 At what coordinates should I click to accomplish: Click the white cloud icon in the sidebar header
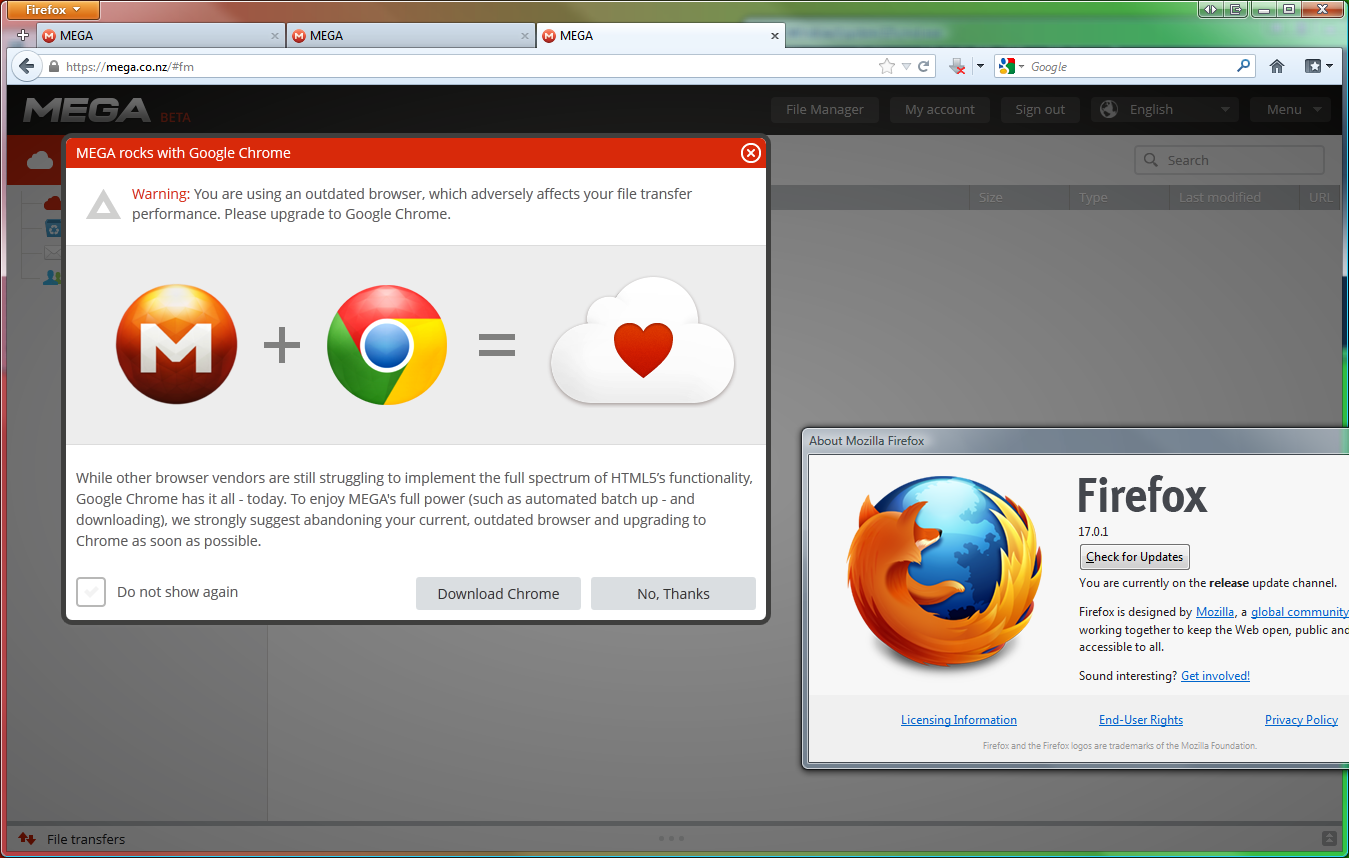pos(40,160)
